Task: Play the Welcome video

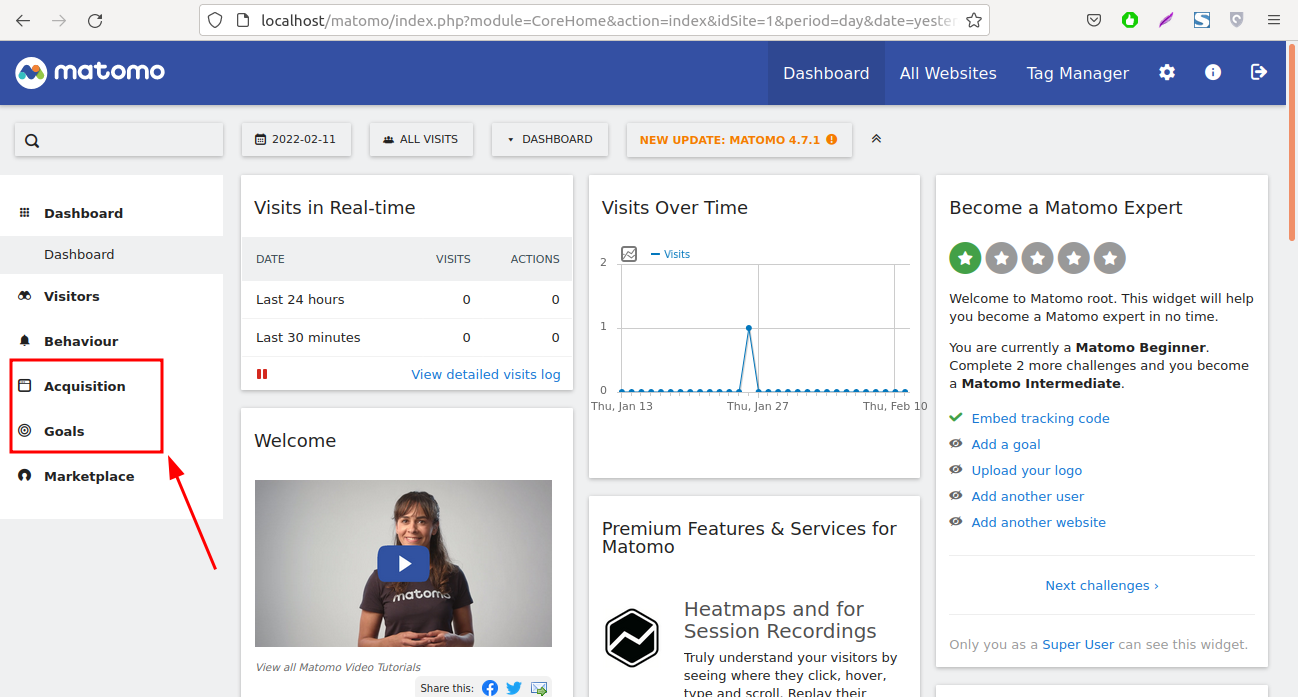Action: (403, 564)
